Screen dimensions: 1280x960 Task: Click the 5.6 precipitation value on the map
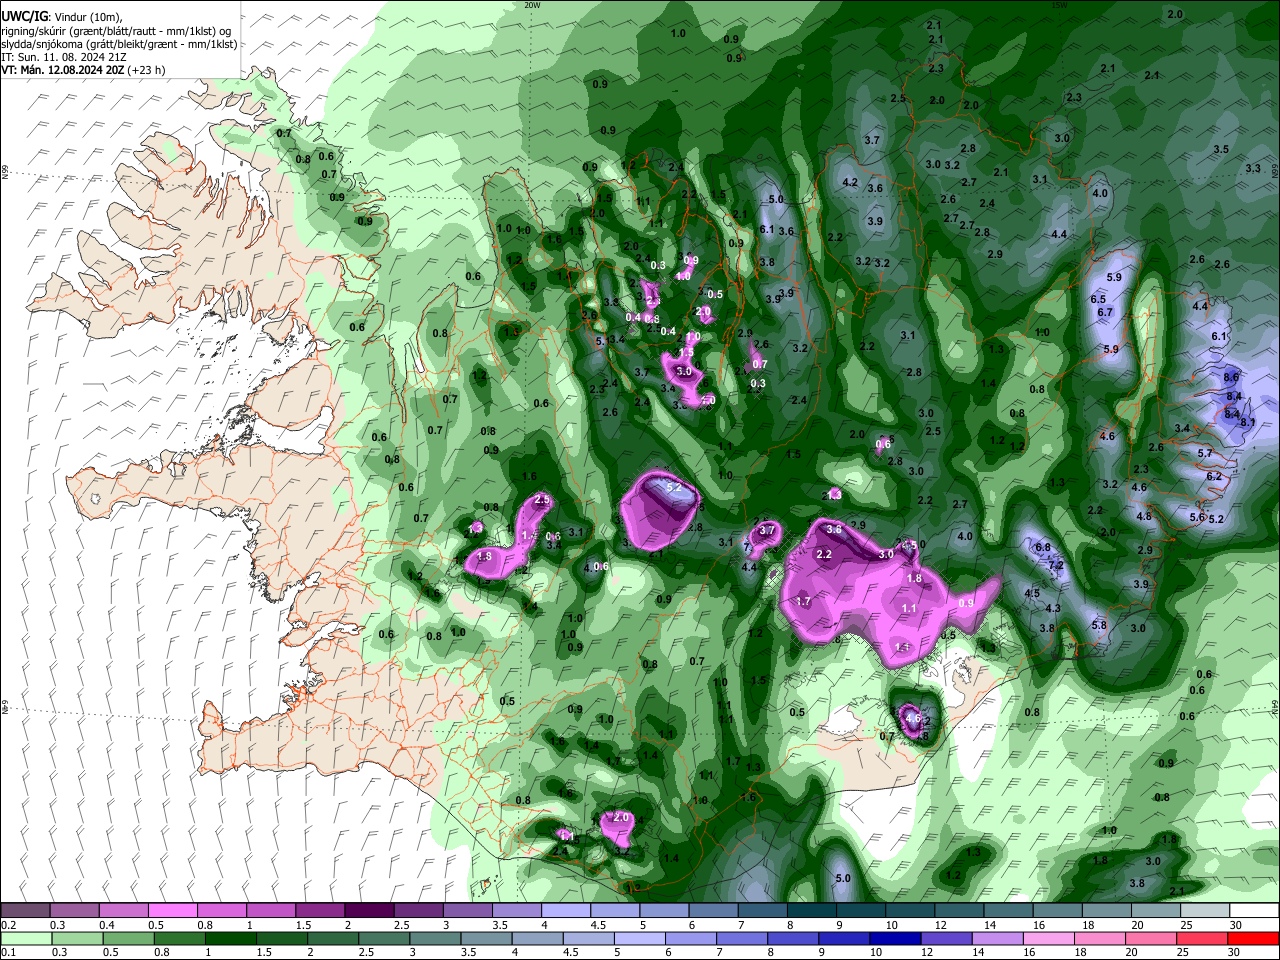pos(1197,517)
